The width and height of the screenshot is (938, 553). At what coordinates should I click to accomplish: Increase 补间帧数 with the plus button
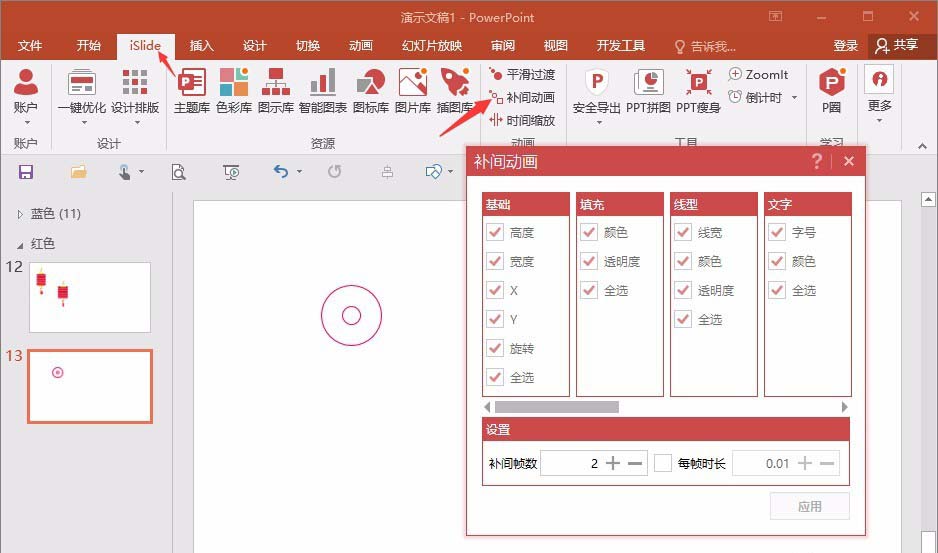[x=613, y=463]
